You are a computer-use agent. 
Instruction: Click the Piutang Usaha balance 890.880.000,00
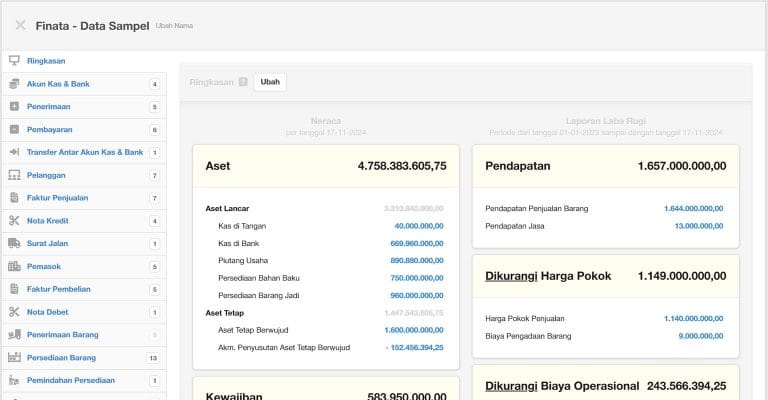417,260
